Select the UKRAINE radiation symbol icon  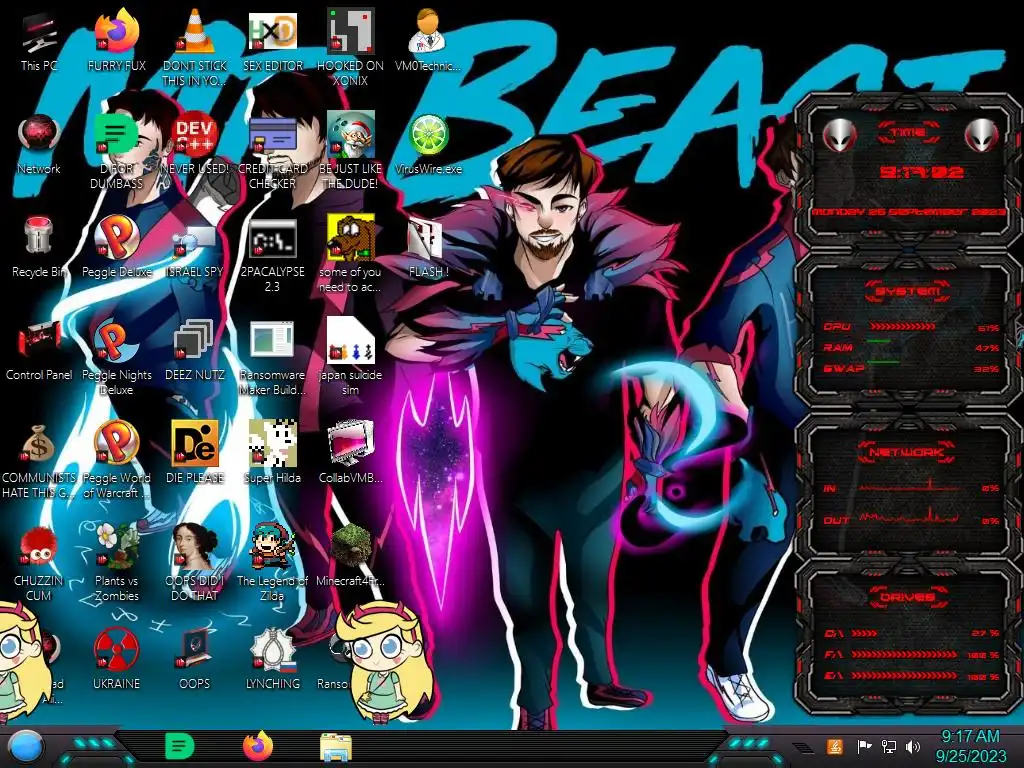point(116,660)
